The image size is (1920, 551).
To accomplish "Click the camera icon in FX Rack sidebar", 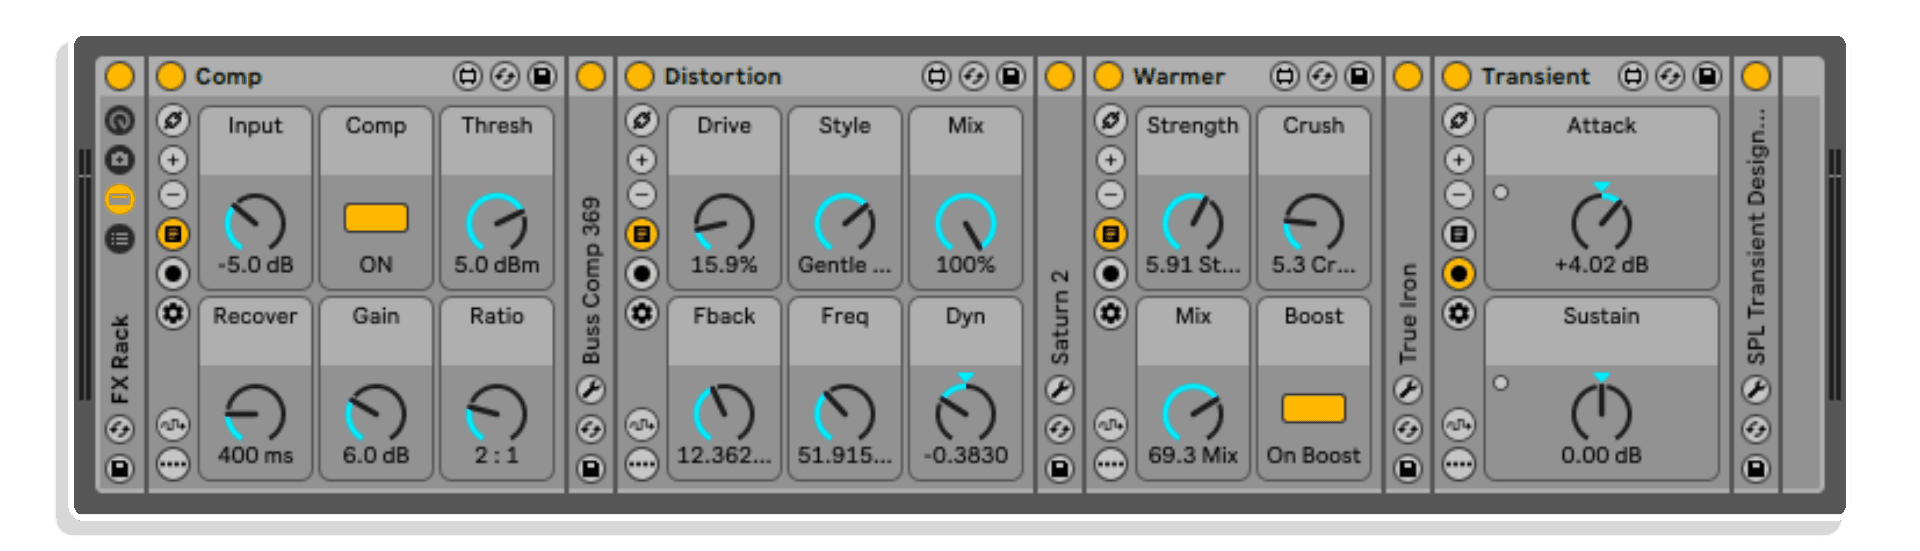I will click(x=120, y=160).
